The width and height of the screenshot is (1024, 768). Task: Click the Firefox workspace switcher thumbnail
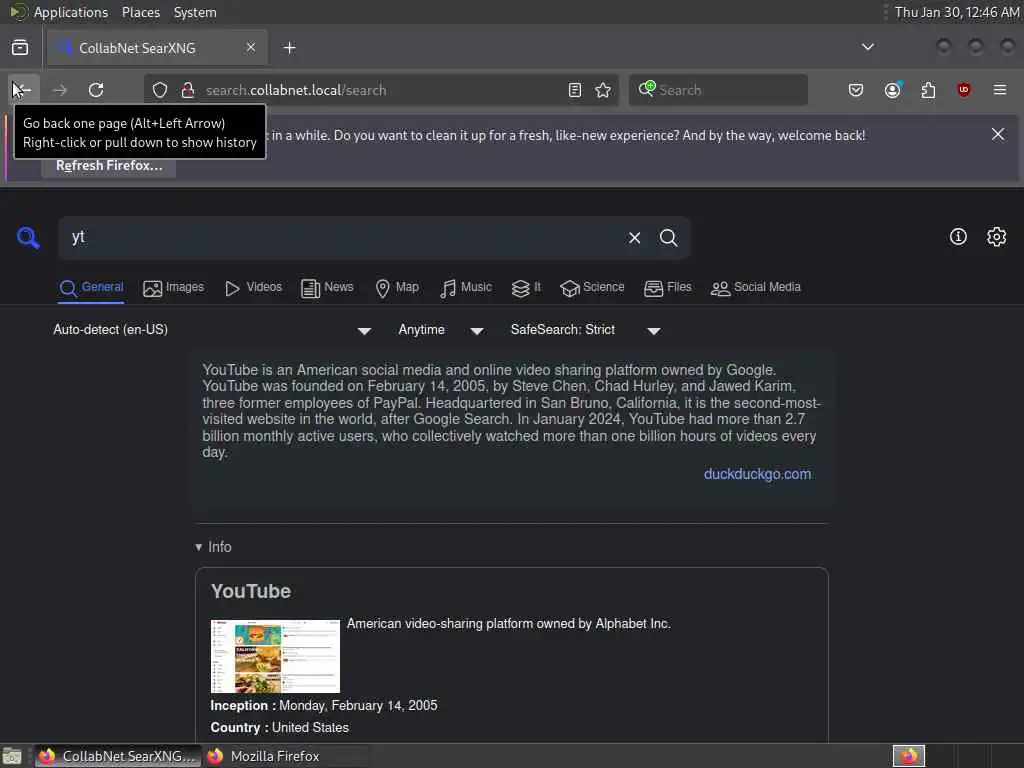pyautogui.click(x=908, y=756)
